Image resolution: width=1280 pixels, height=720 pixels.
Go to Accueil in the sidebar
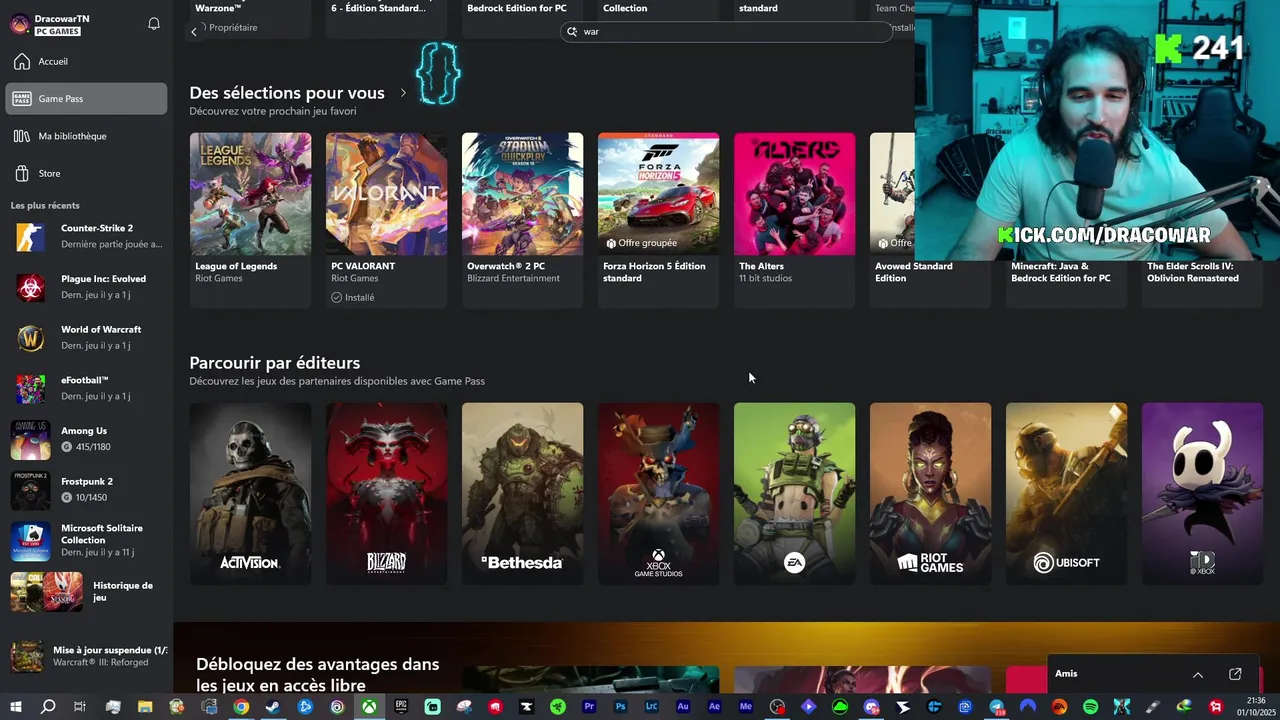pyautogui.click(x=86, y=61)
